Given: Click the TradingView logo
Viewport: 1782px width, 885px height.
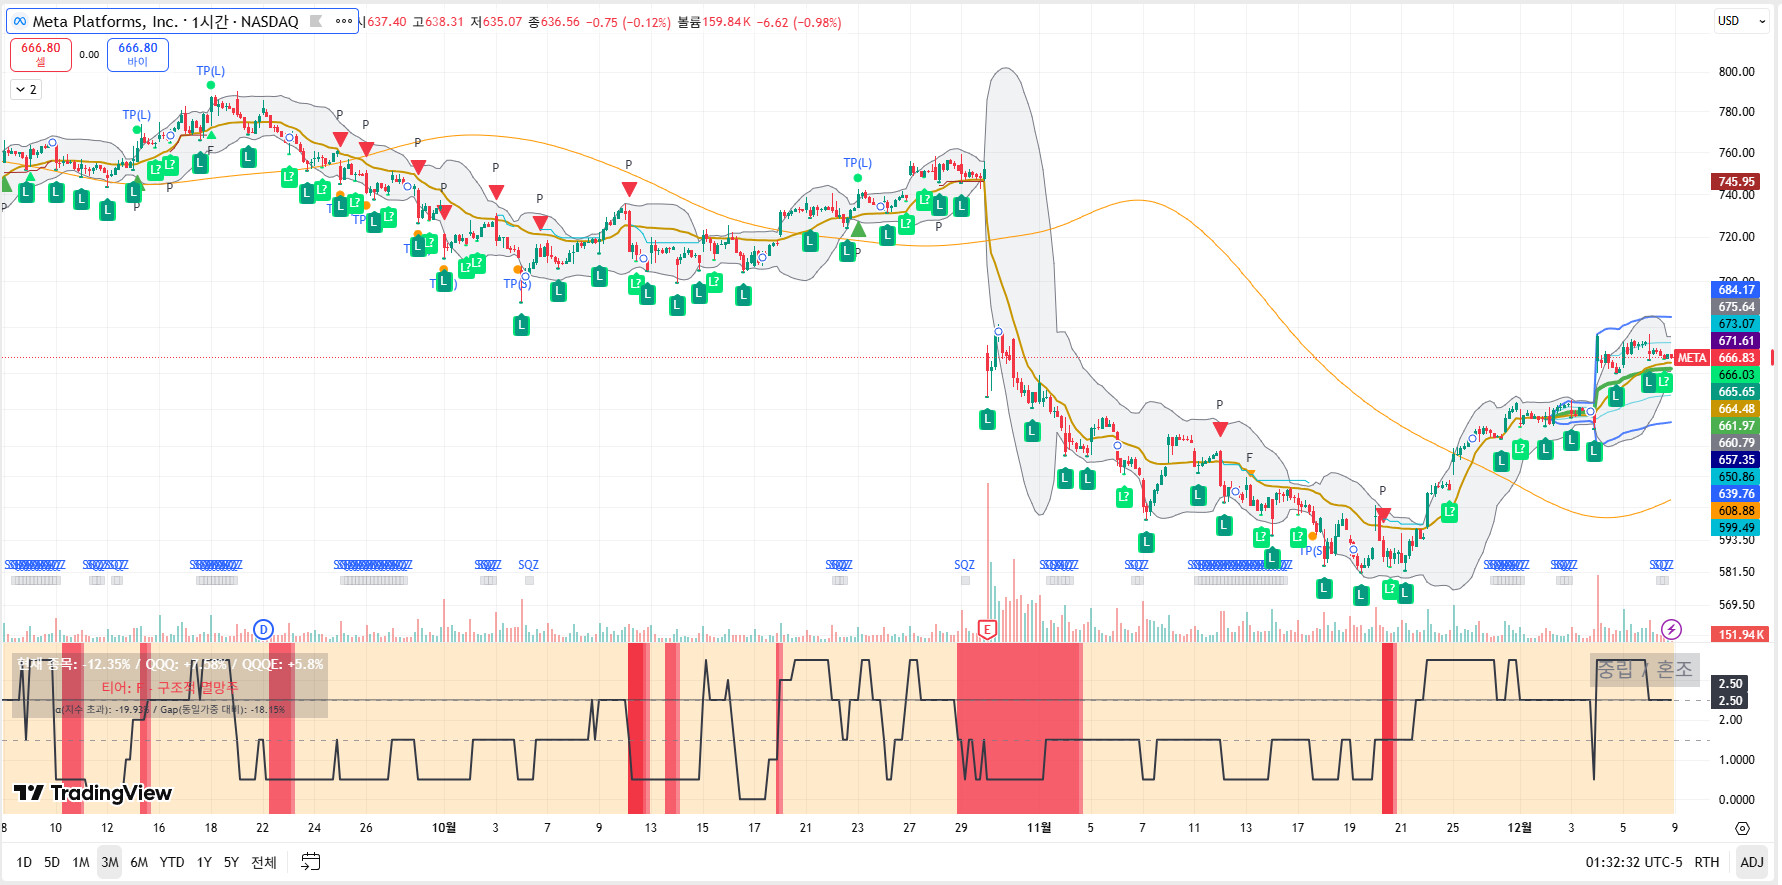Looking at the screenshot, I should [x=93, y=793].
